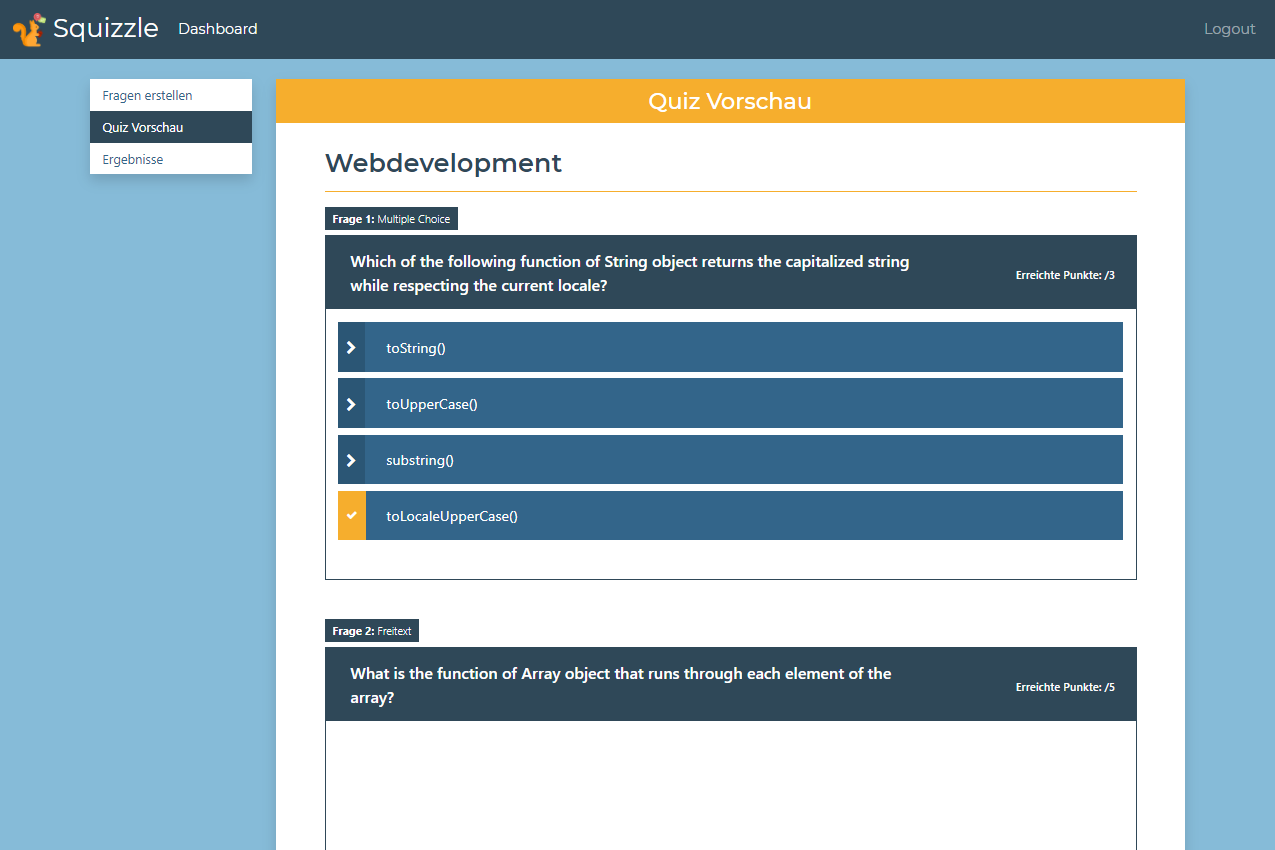Open the Dashboard nav link
The image size is (1275, 850).
[x=218, y=29]
